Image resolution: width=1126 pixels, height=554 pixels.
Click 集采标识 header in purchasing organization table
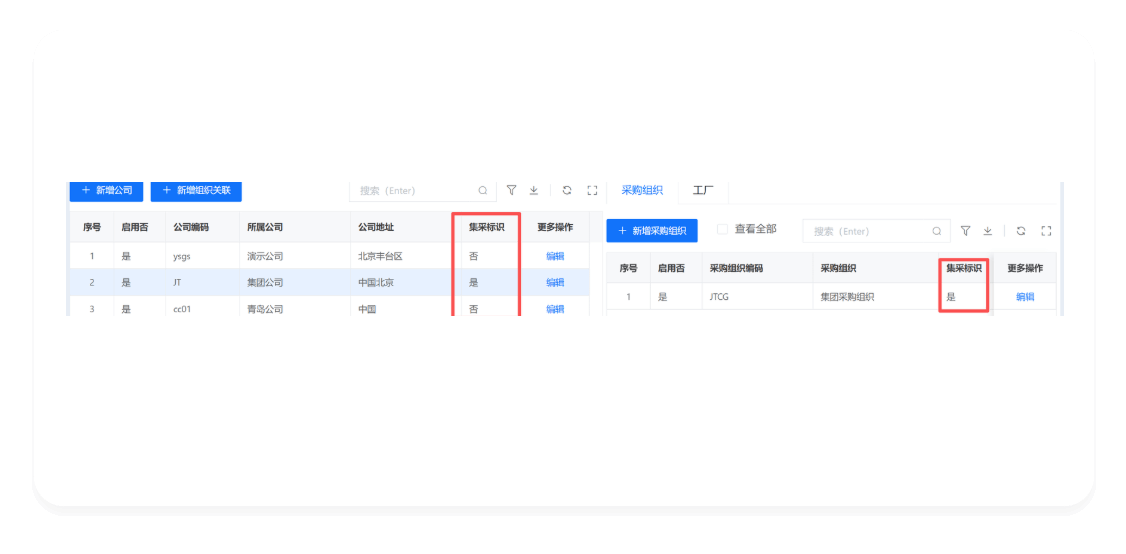pos(964,268)
